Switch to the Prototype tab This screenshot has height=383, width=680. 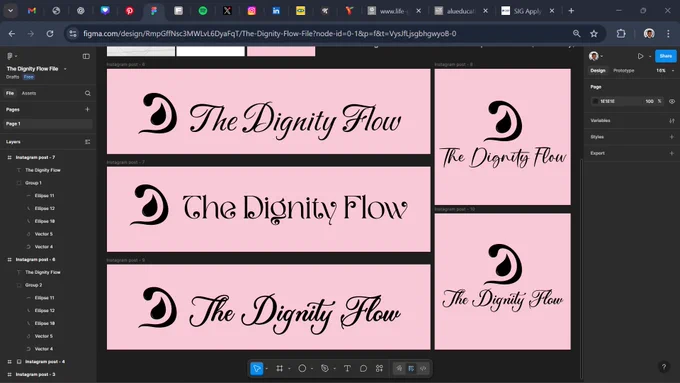[624, 71]
